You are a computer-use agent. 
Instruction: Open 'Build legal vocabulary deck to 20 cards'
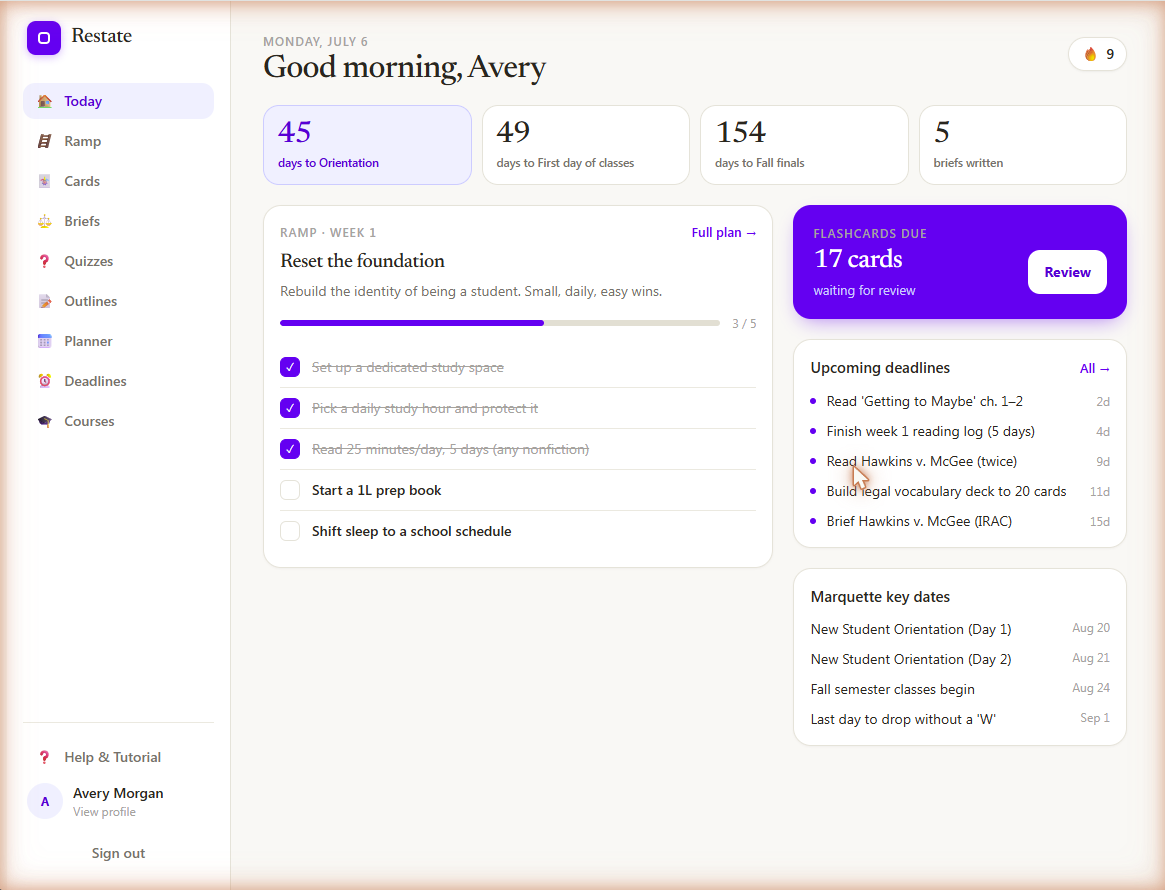tap(960, 491)
